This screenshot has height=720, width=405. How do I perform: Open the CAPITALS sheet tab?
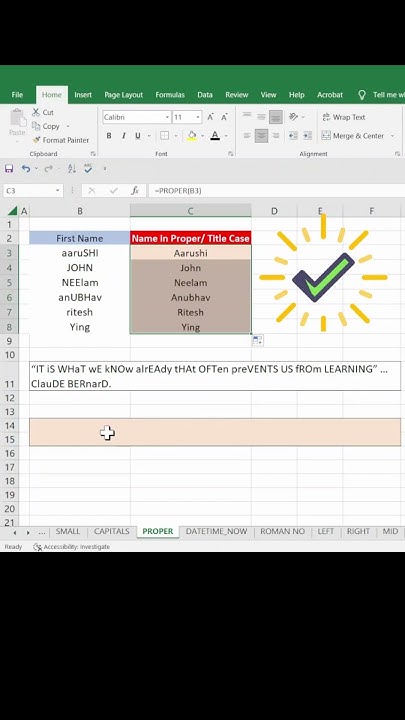pyautogui.click(x=112, y=531)
